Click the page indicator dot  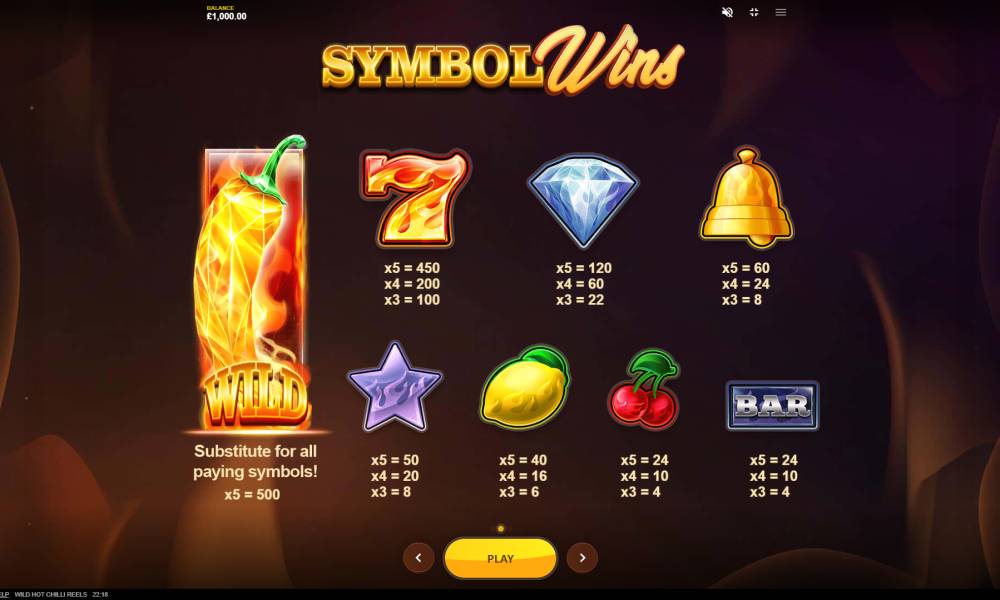click(x=501, y=529)
